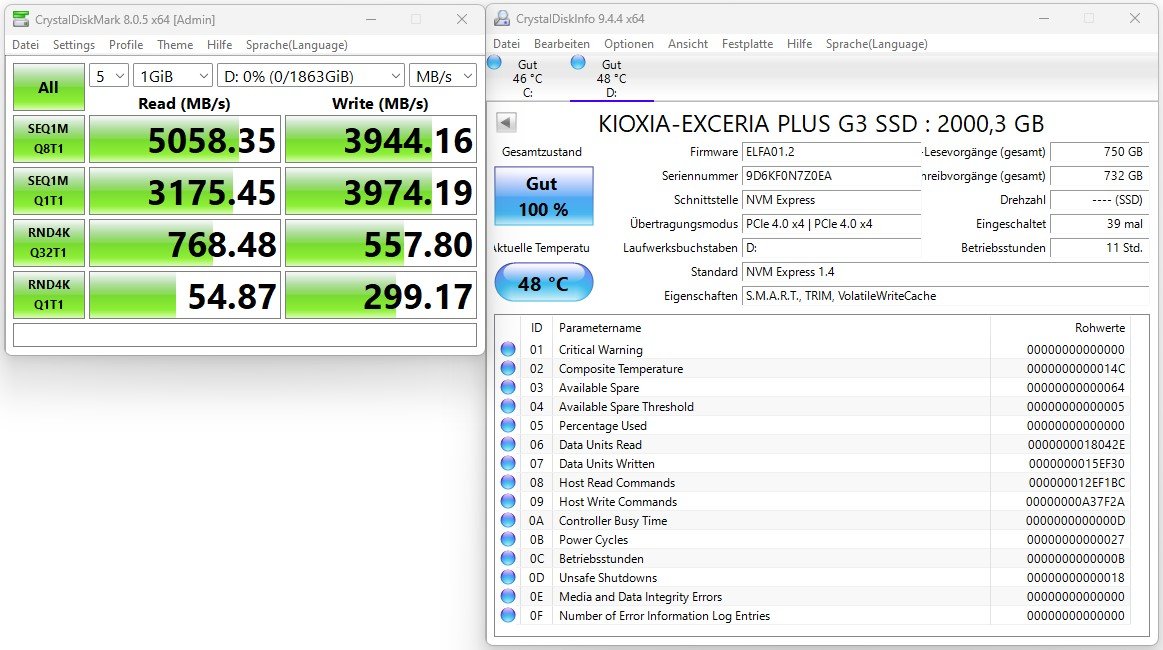Open the MB/s unit dropdown
Image resolution: width=1163 pixels, height=650 pixels.
(x=442, y=75)
